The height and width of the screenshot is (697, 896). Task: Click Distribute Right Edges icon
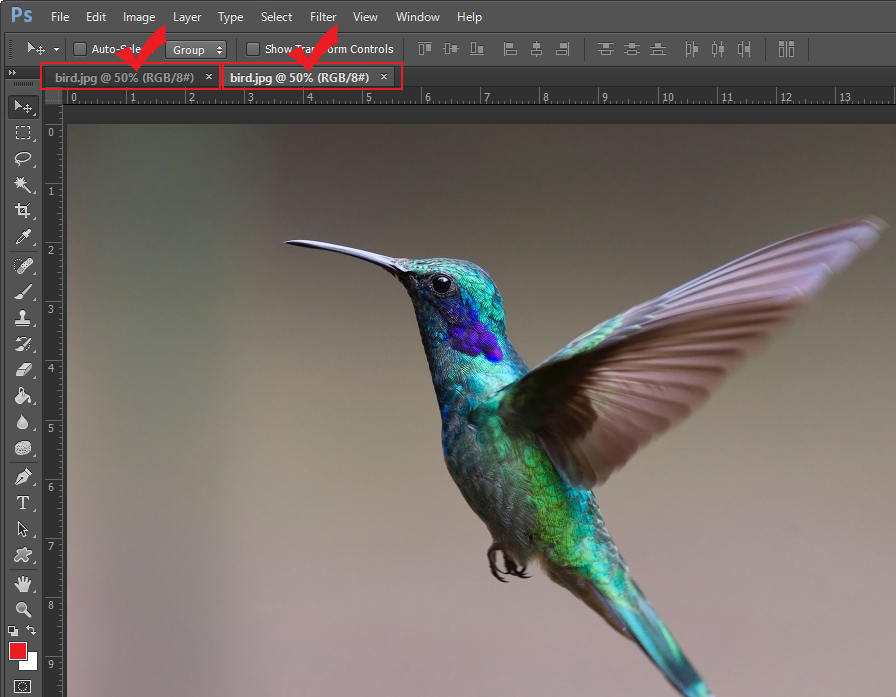coord(744,49)
